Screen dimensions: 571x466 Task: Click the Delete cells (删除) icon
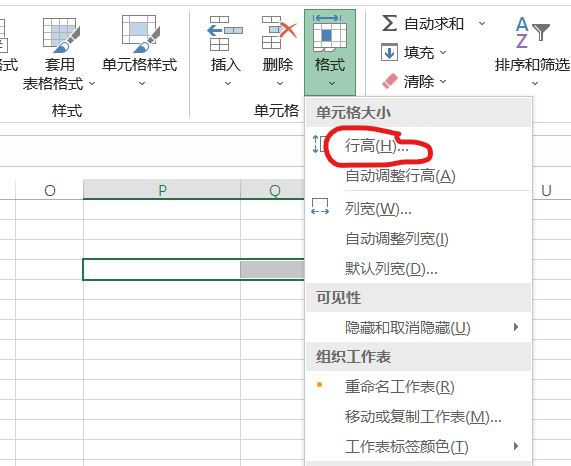coord(279,32)
